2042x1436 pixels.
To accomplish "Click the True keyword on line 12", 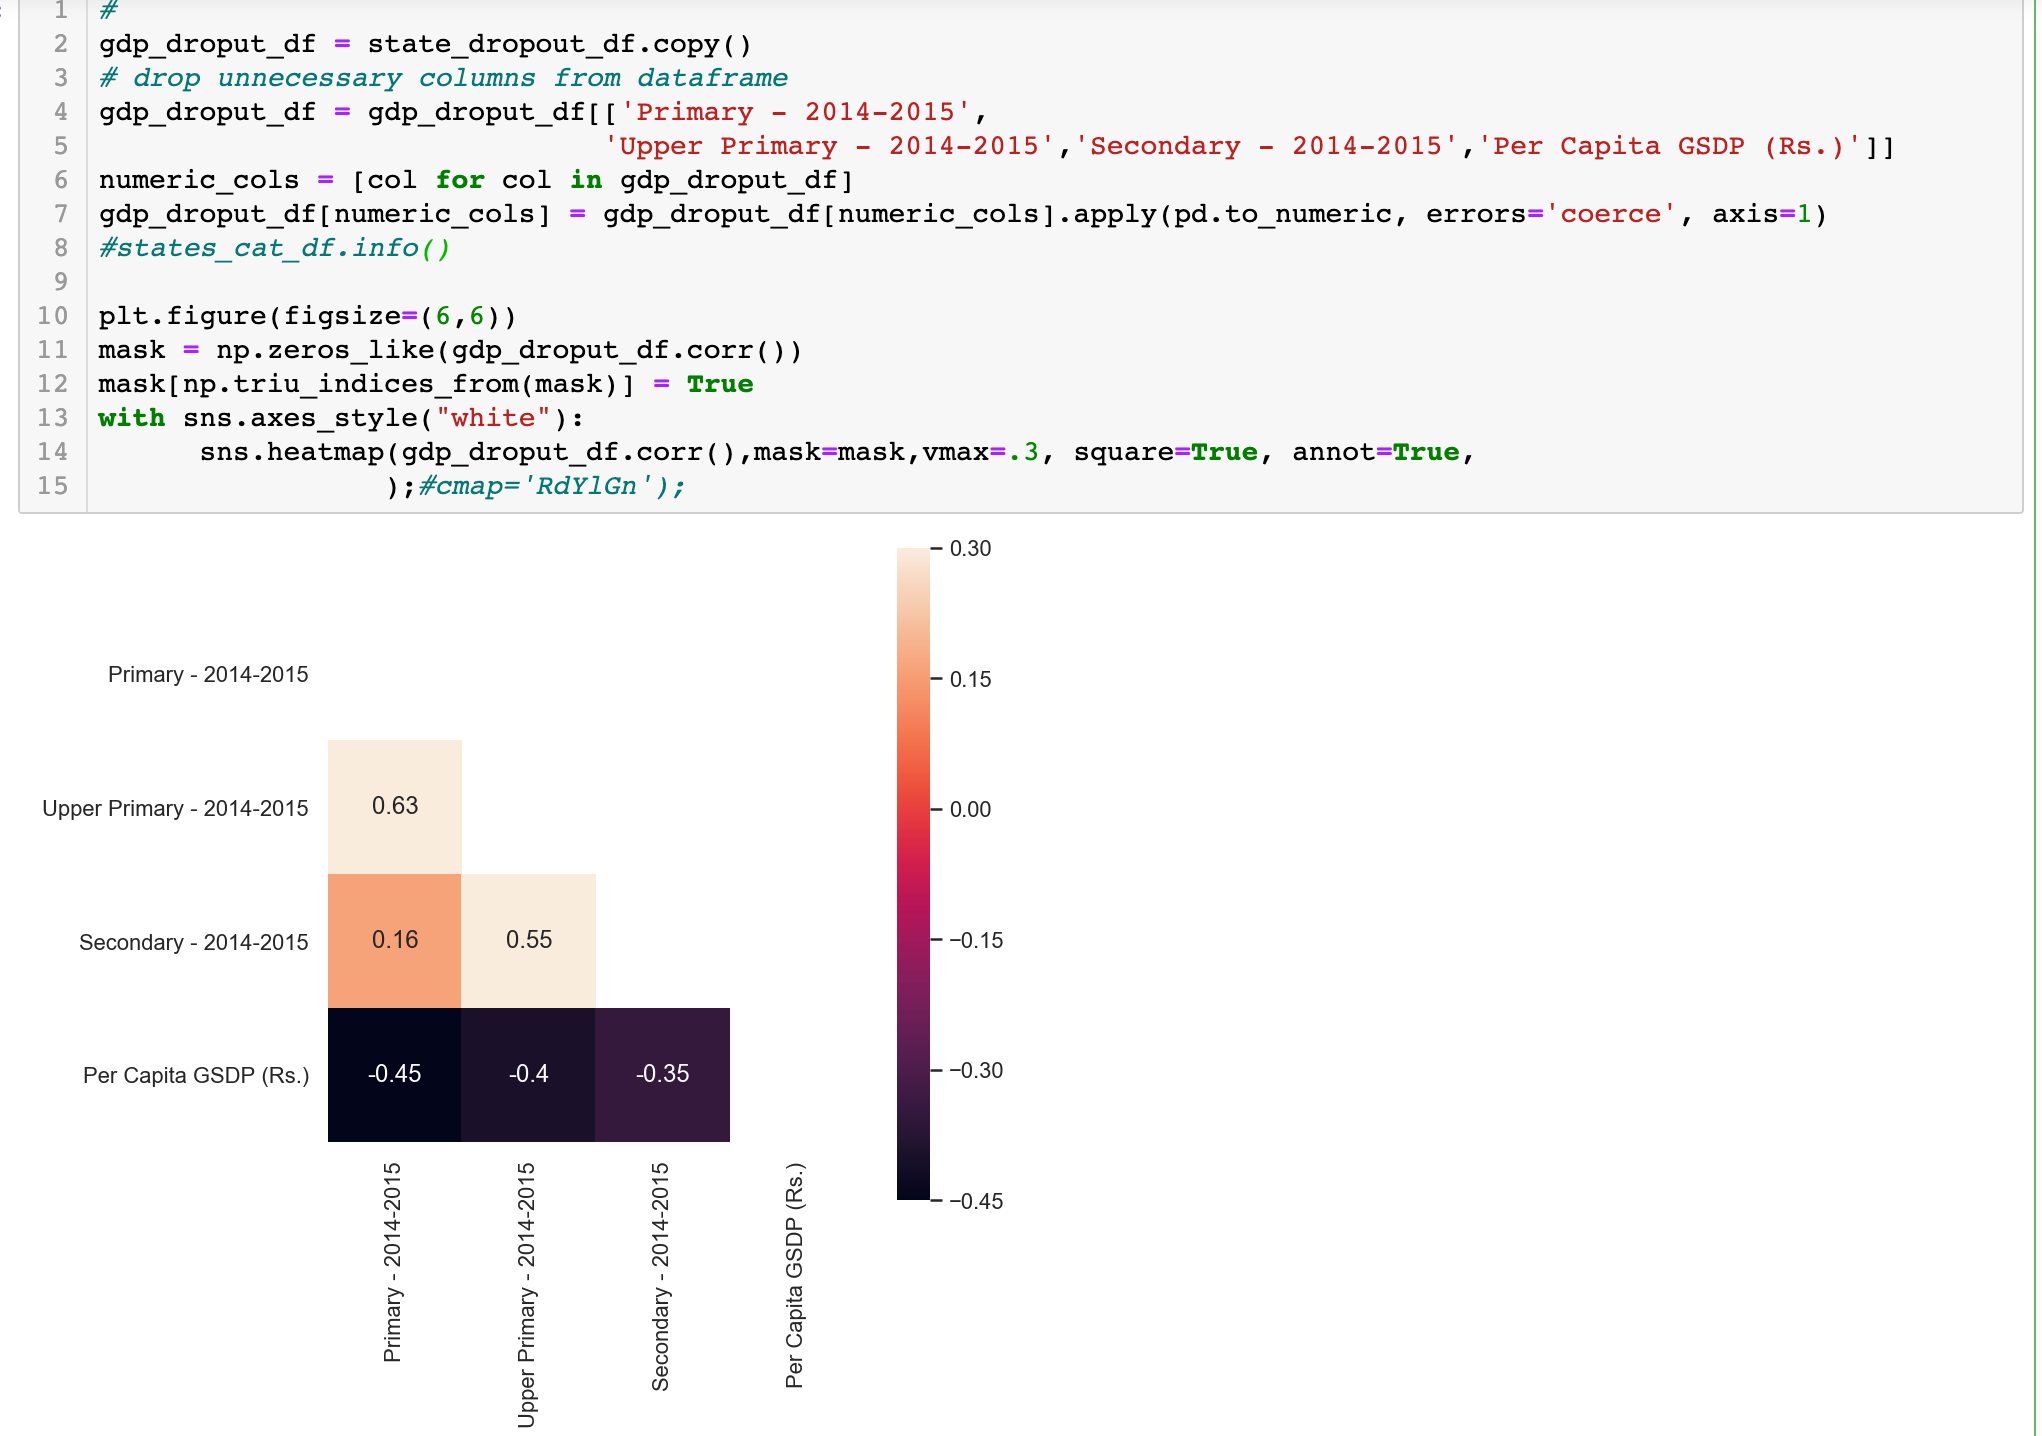I will click(x=720, y=383).
